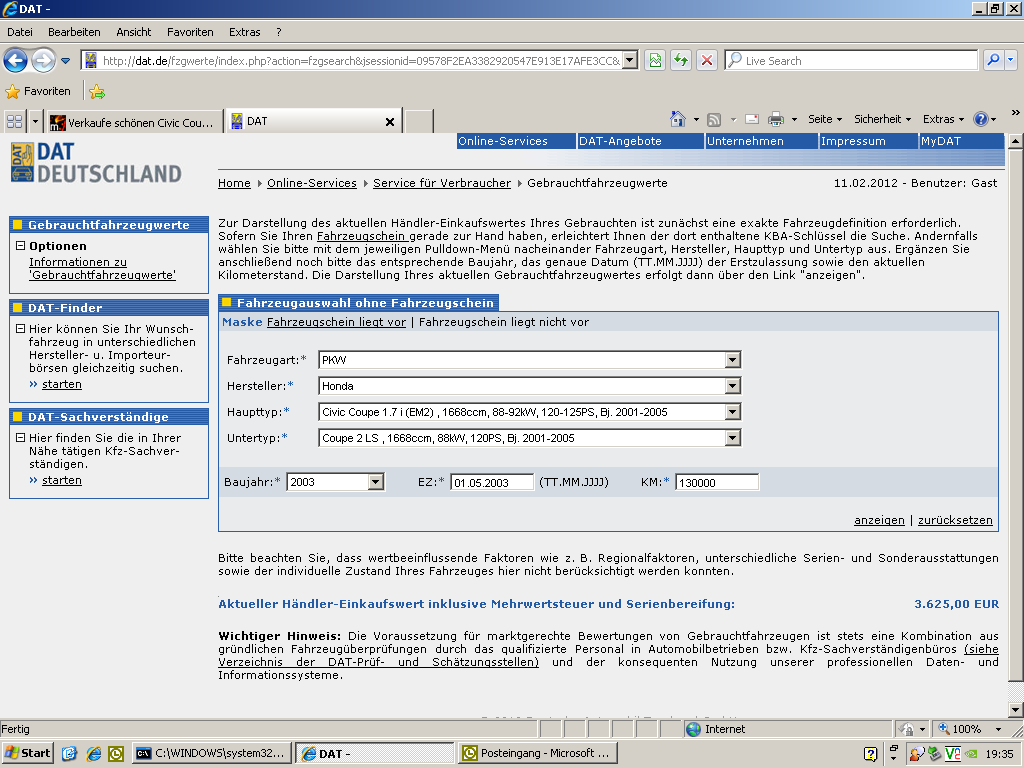The width and height of the screenshot is (1024, 768).
Task: Open Verzeichnis der DAT-Prüf- und Schätzungsstellen link
Action: 378,662
